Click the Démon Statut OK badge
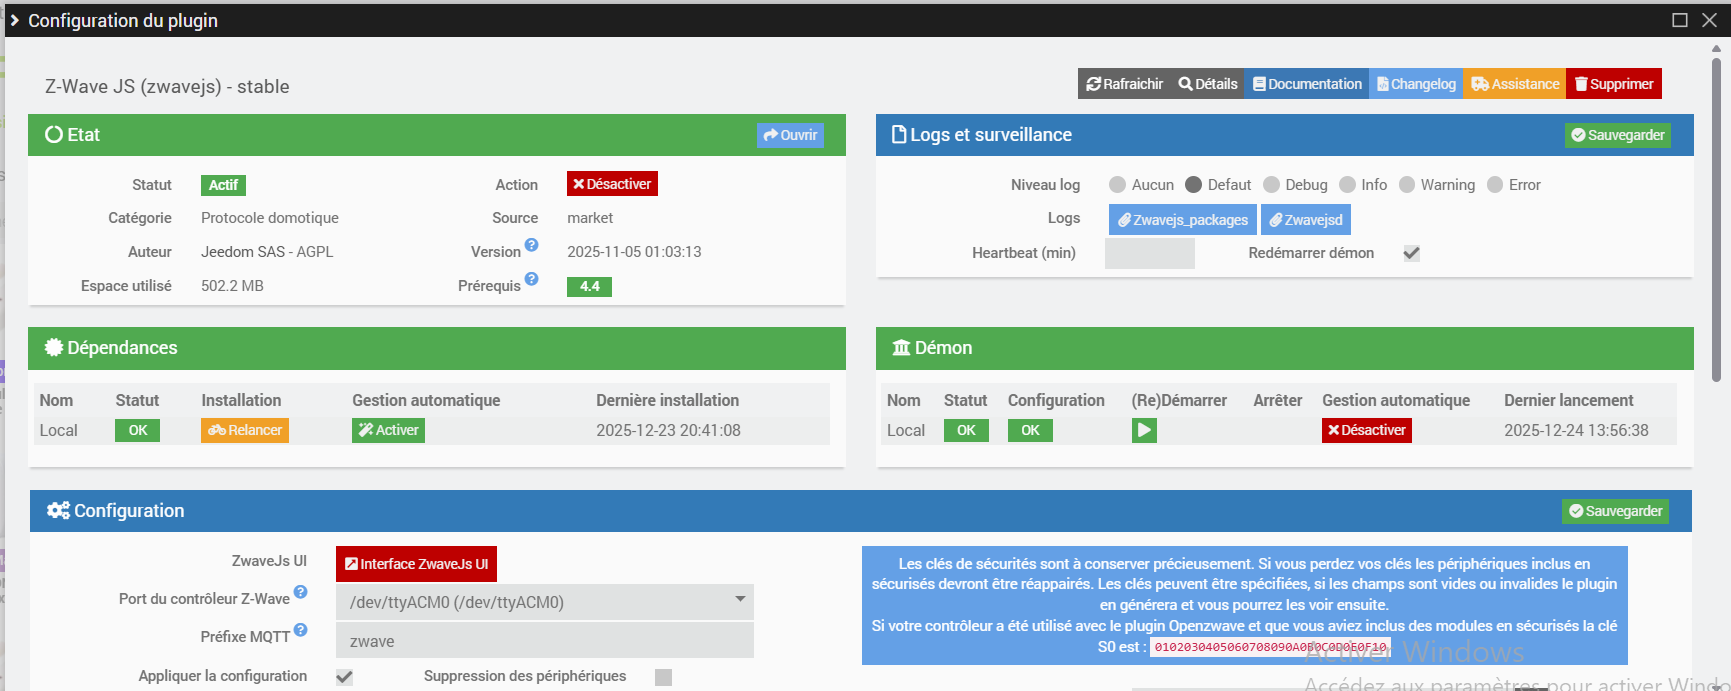1731x691 pixels. 966,430
